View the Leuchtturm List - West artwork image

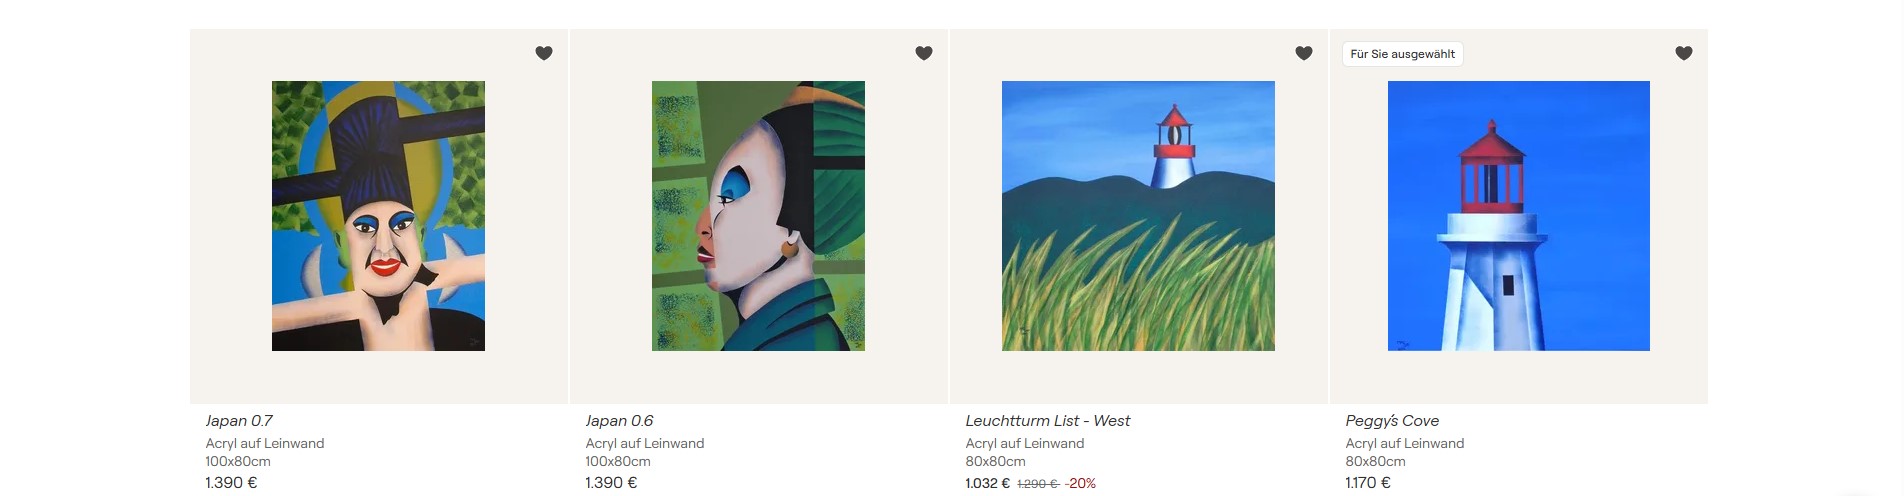click(x=1138, y=216)
